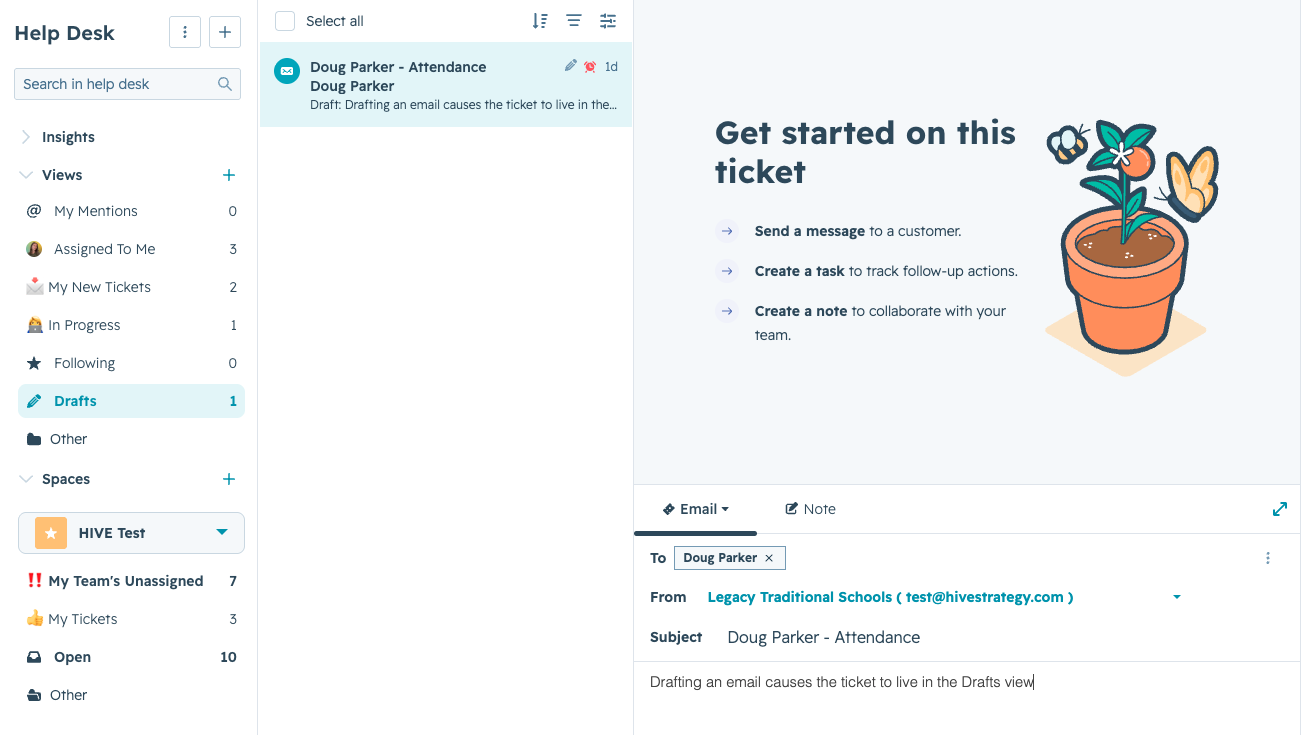Open the filter lines icon above tickets
This screenshot has height=735, width=1303.
click(x=574, y=21)
